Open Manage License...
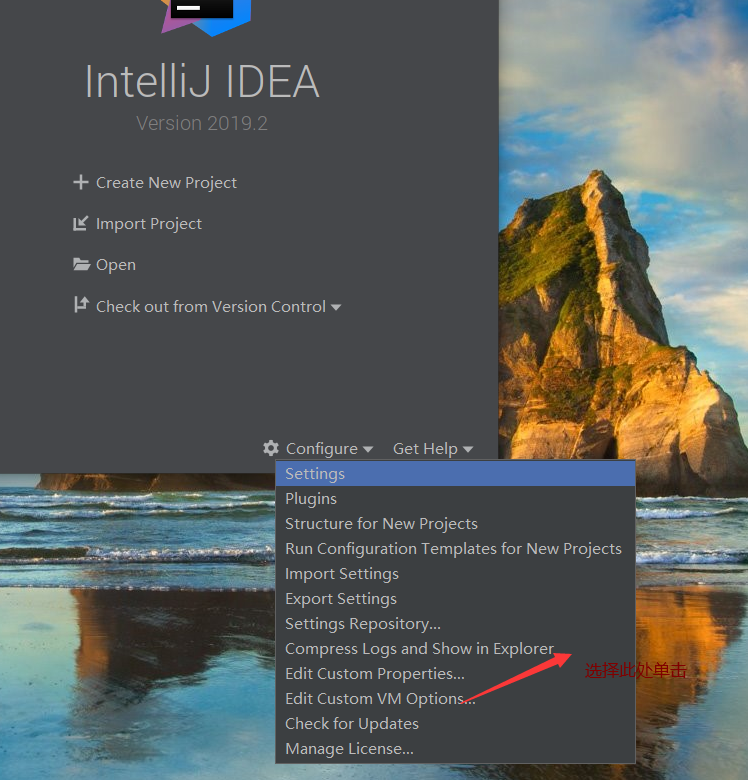 coord(455,749)
